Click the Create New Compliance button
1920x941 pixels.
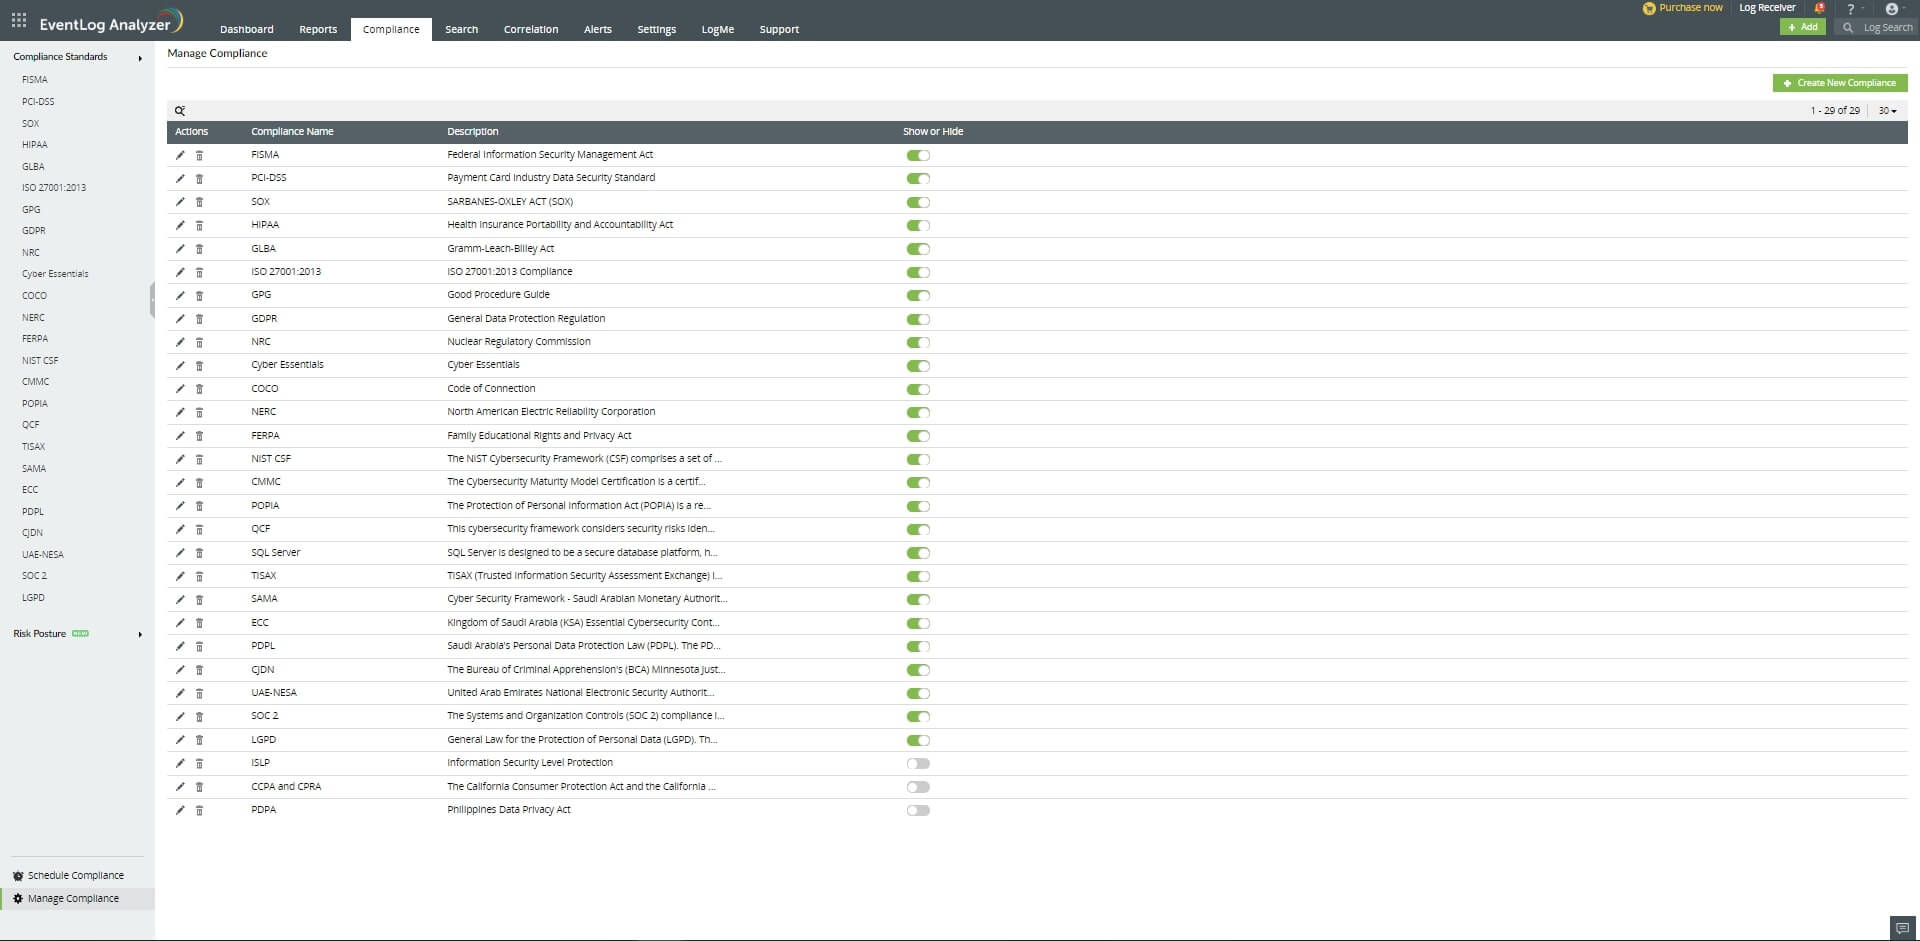pyautogui.click(x=1840, y=83)
